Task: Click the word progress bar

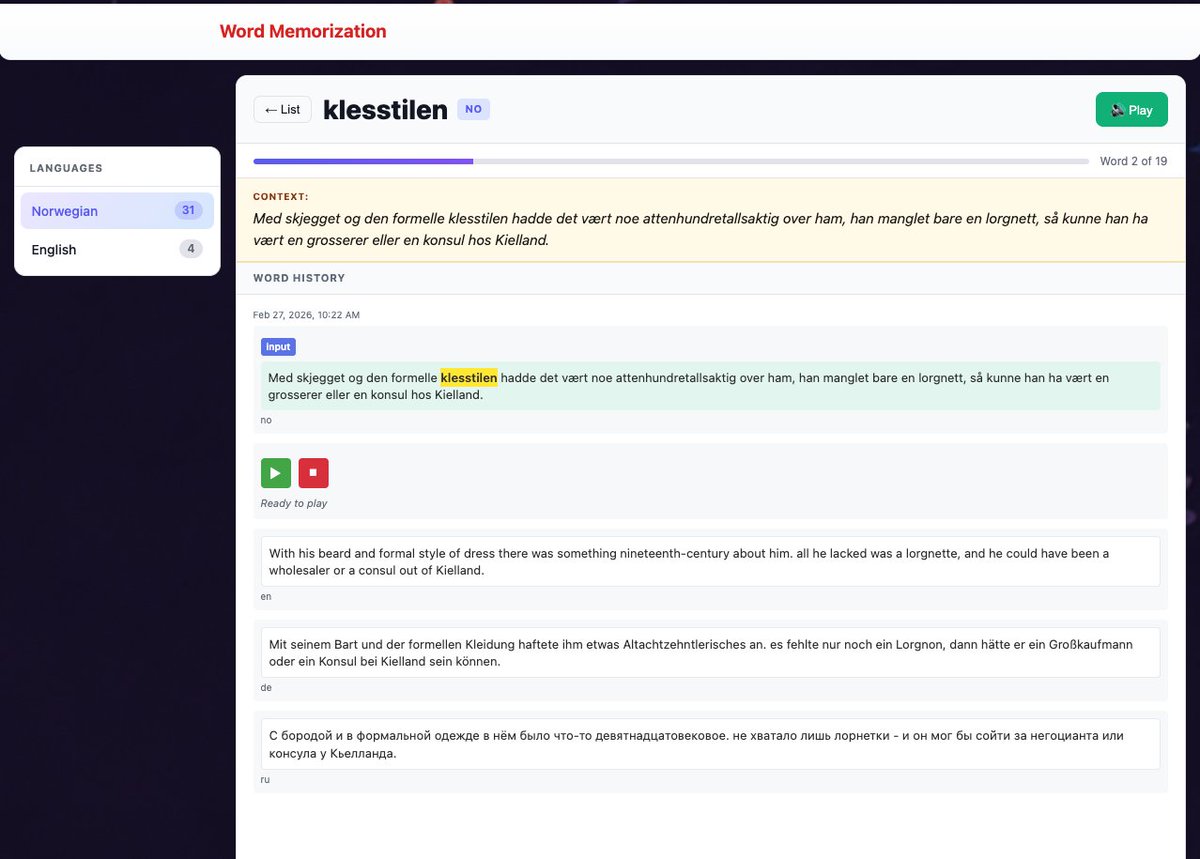Action: coord(671,161)
